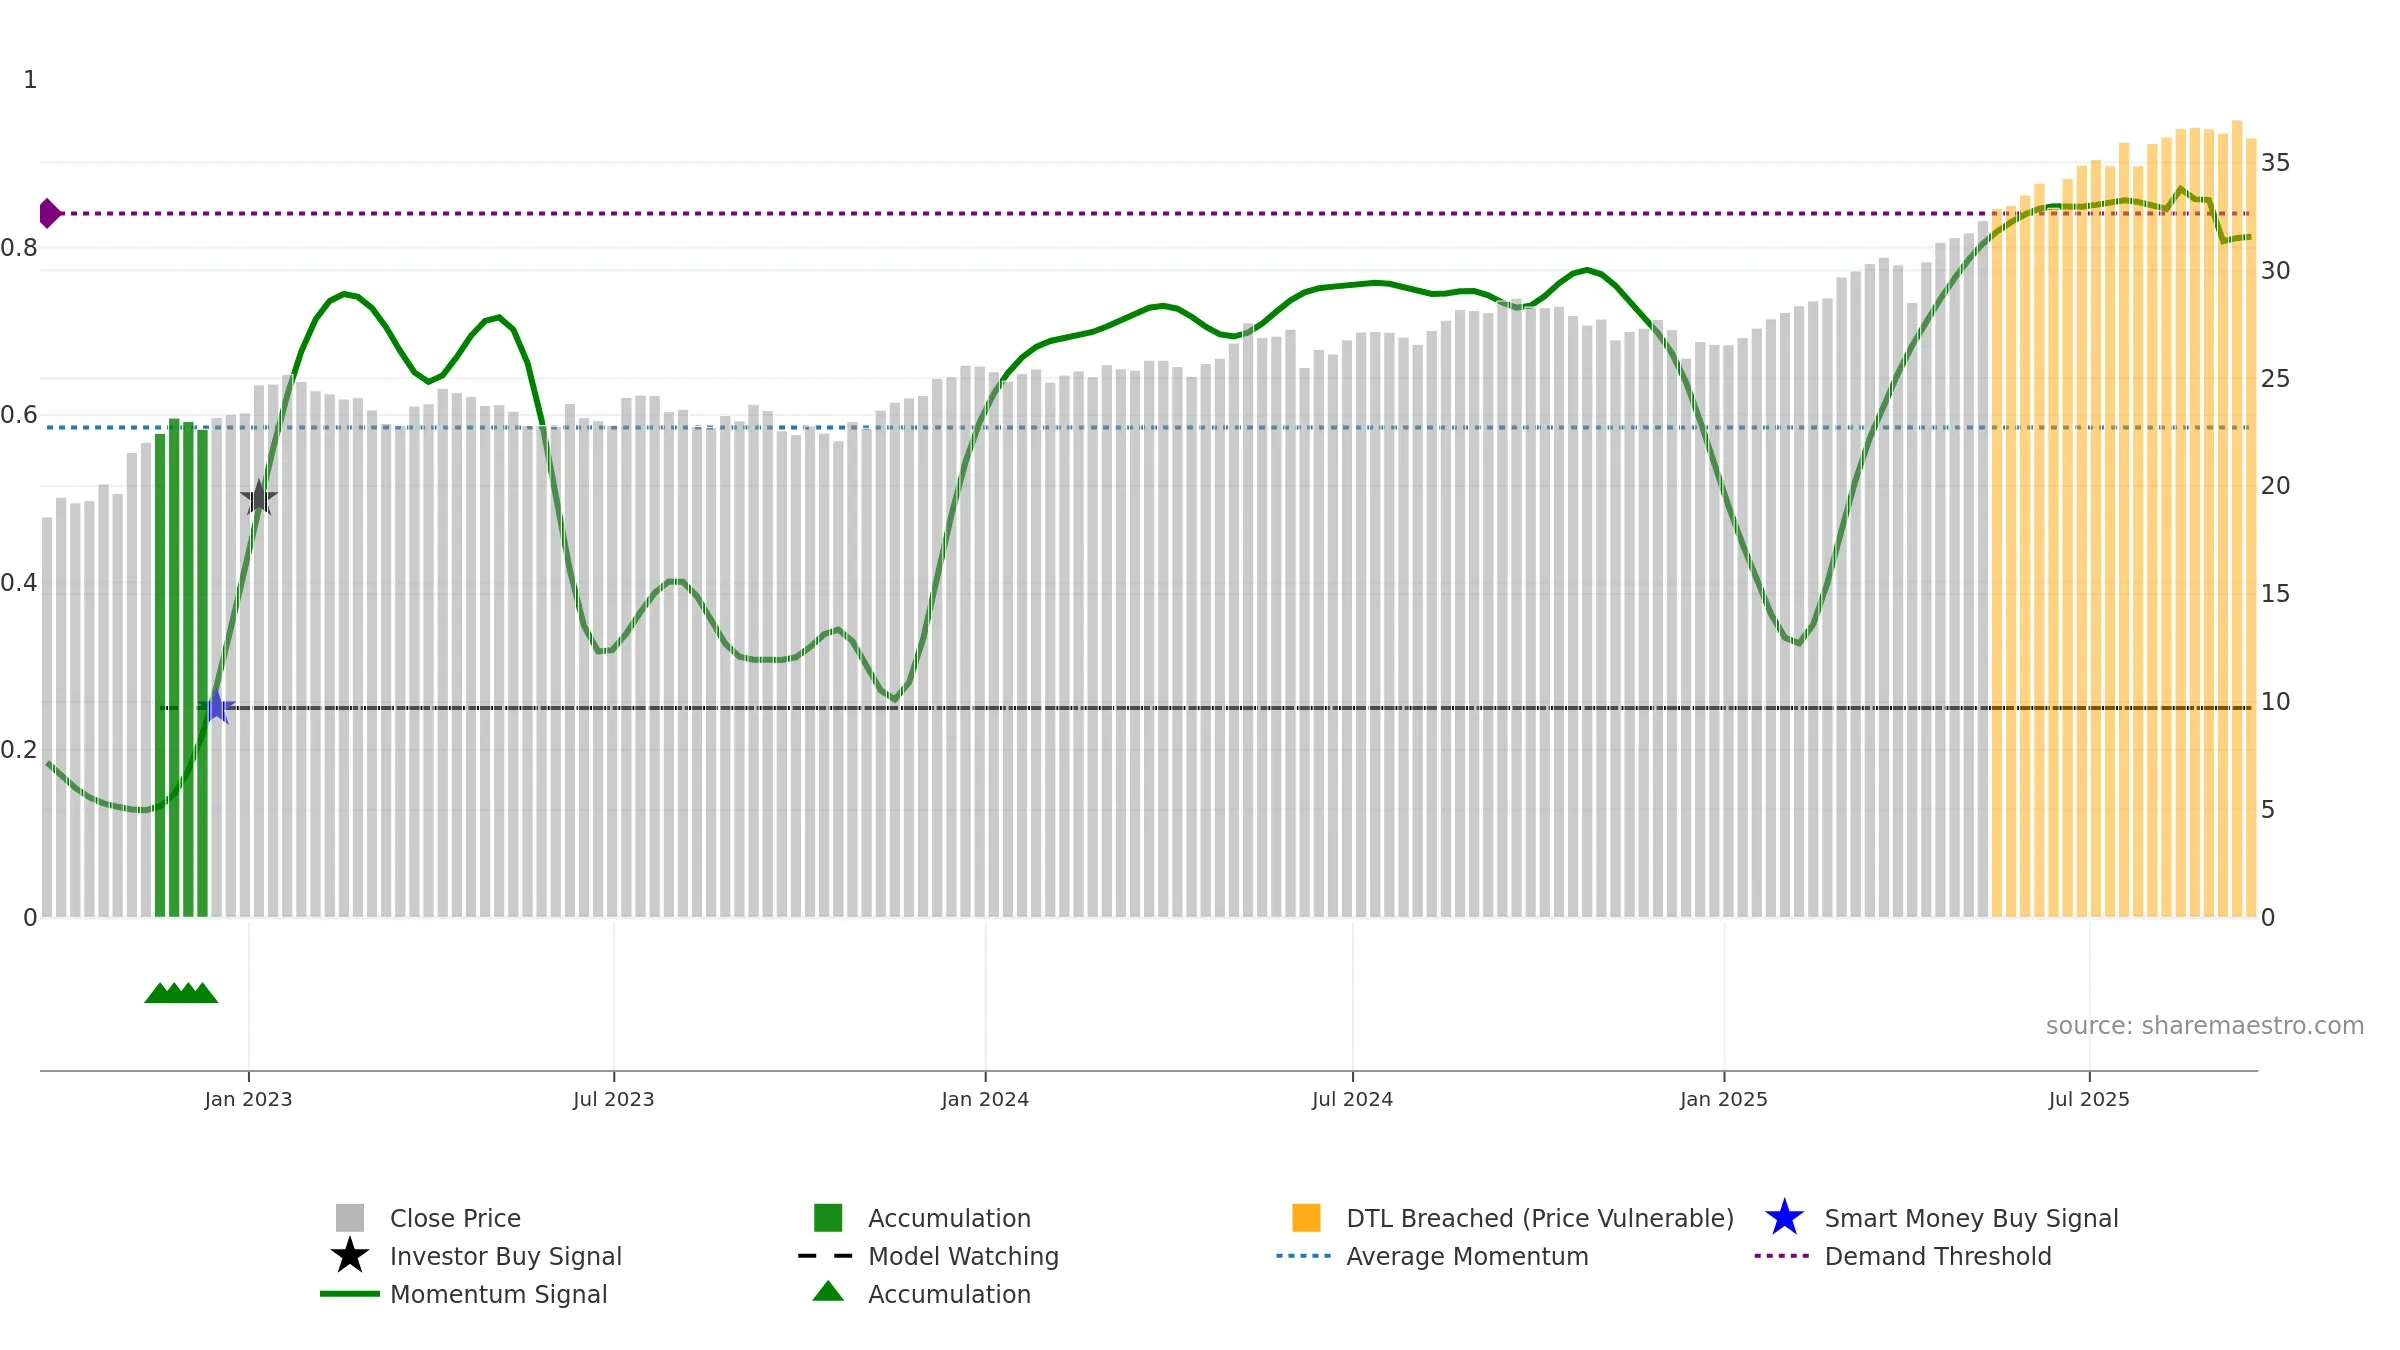2400x1350 pixels.
Task: Toggle the Momentum Signal legend label
Action: pyautogui.click(x=498, y=1294)
